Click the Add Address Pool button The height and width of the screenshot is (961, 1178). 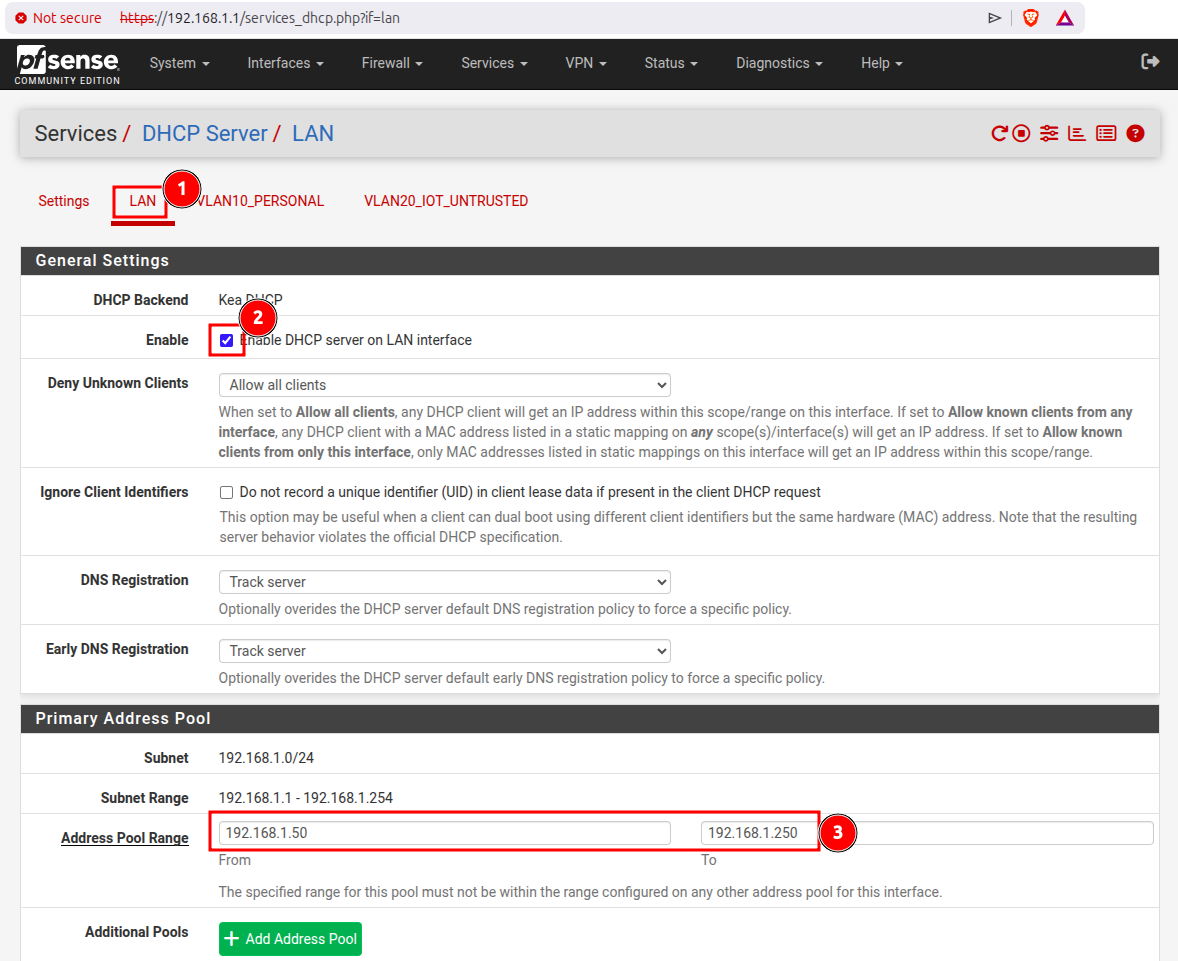(x=291, y=939)
